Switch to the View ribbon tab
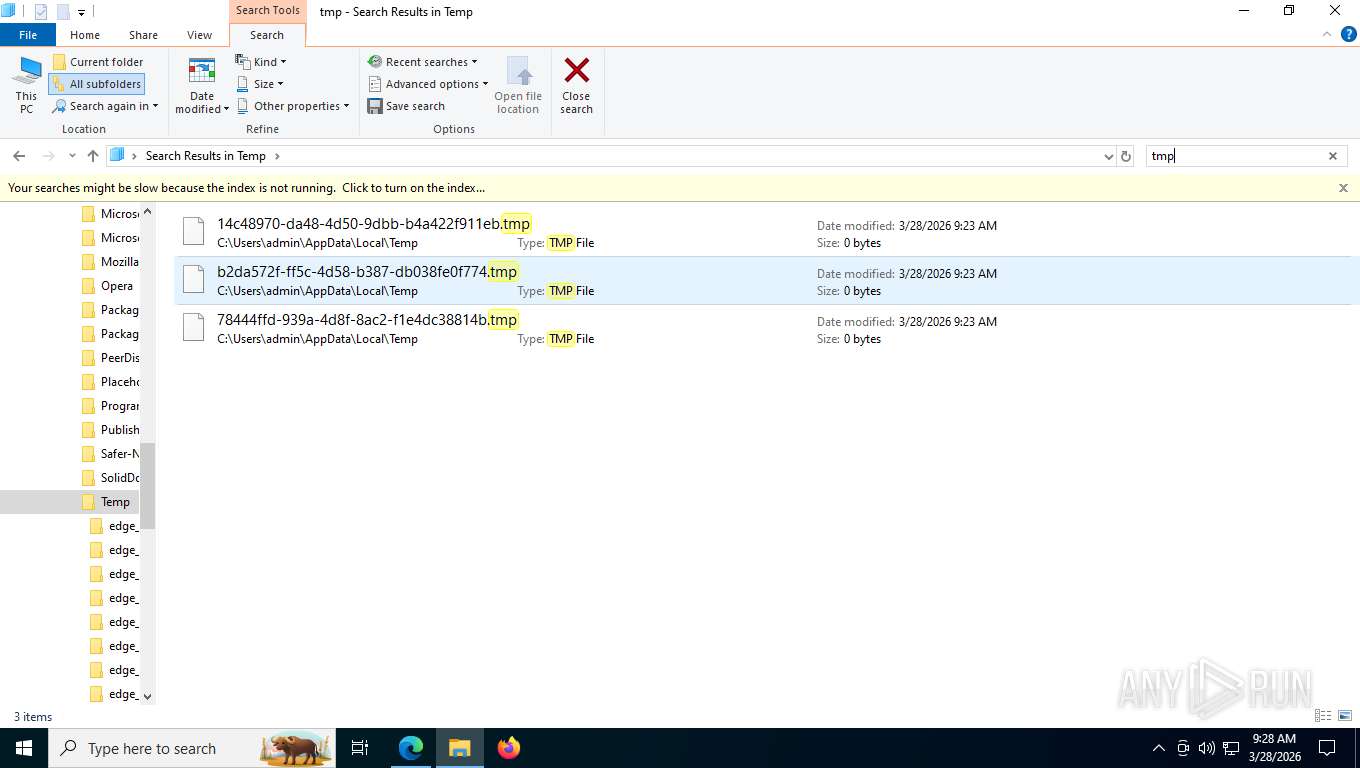 click(x=199, y=35)
